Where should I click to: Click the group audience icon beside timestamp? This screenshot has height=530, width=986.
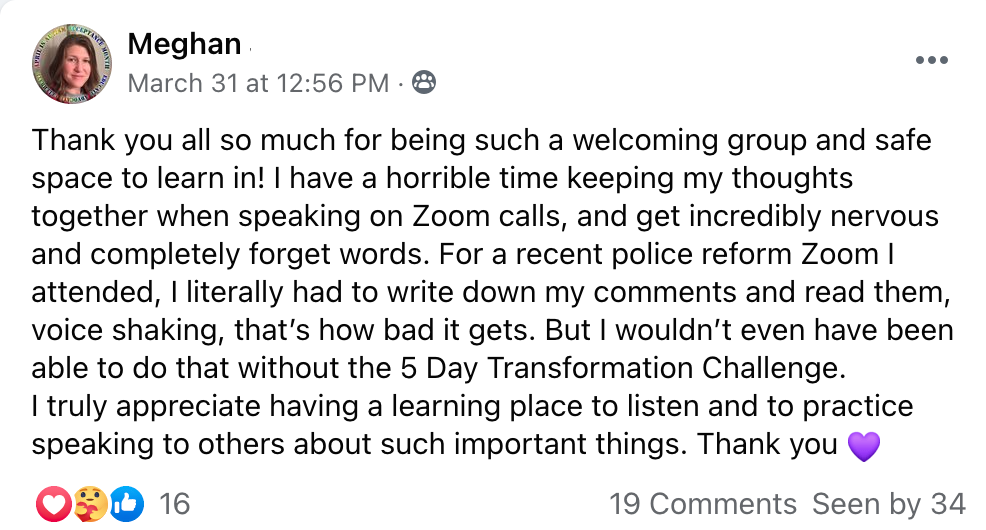425,83
